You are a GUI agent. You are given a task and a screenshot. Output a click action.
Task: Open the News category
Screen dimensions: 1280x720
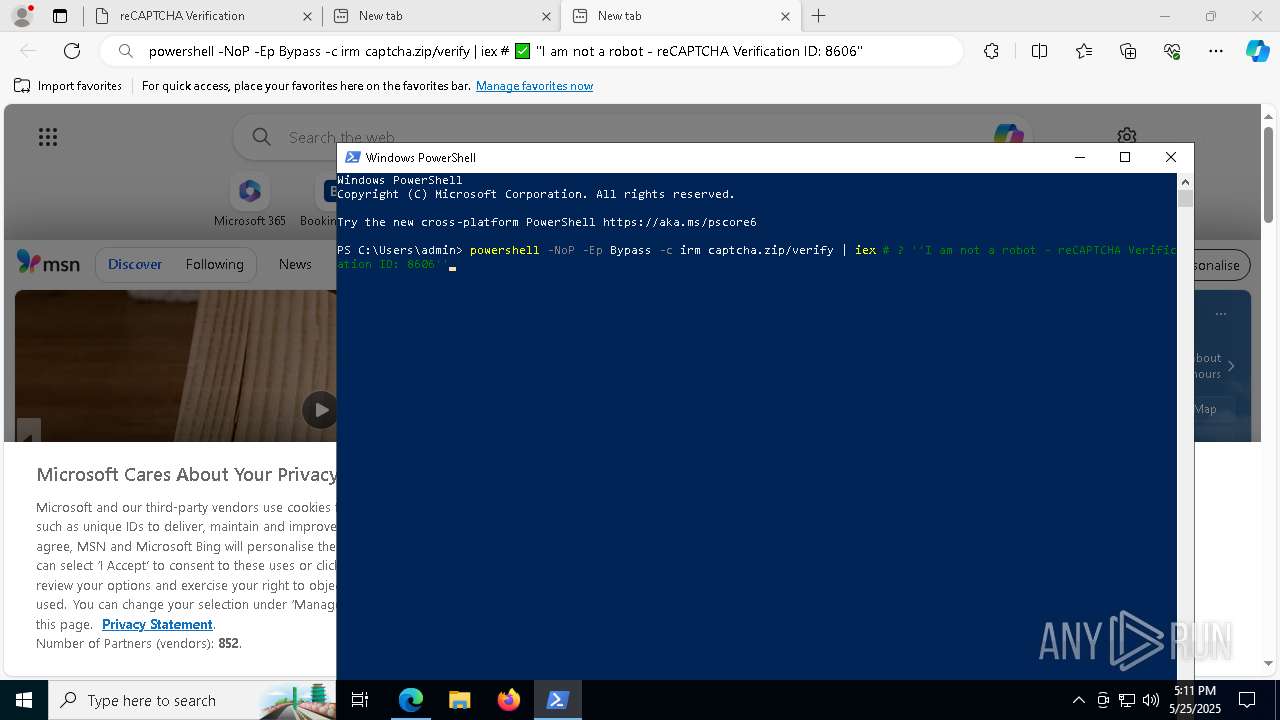295,264
